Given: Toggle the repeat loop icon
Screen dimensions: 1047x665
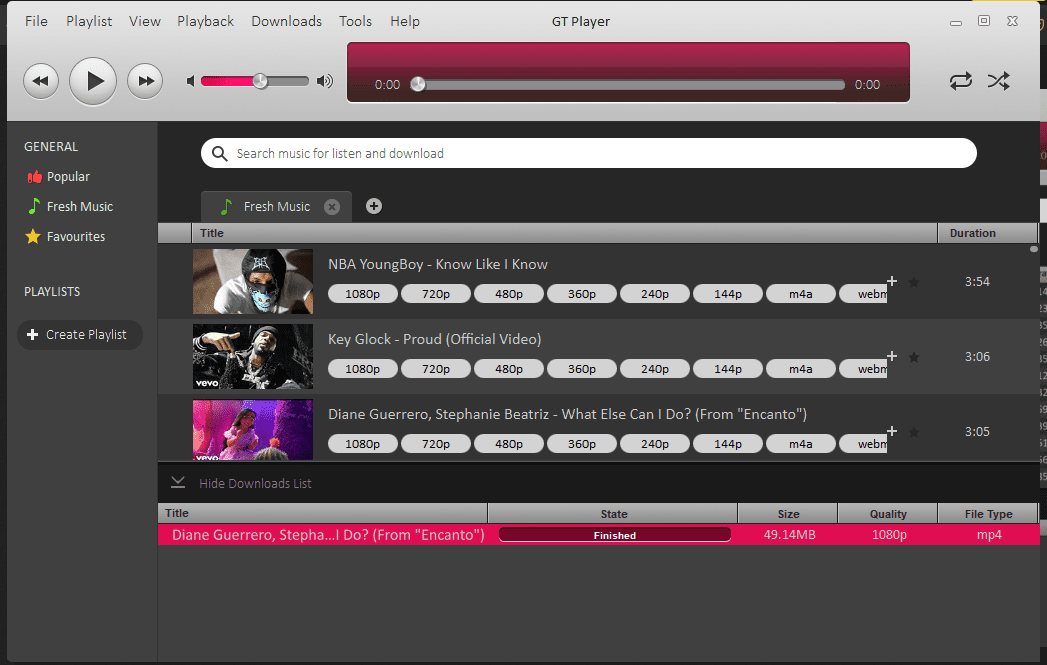Looking at the screenshot, I should pos(960,81).
